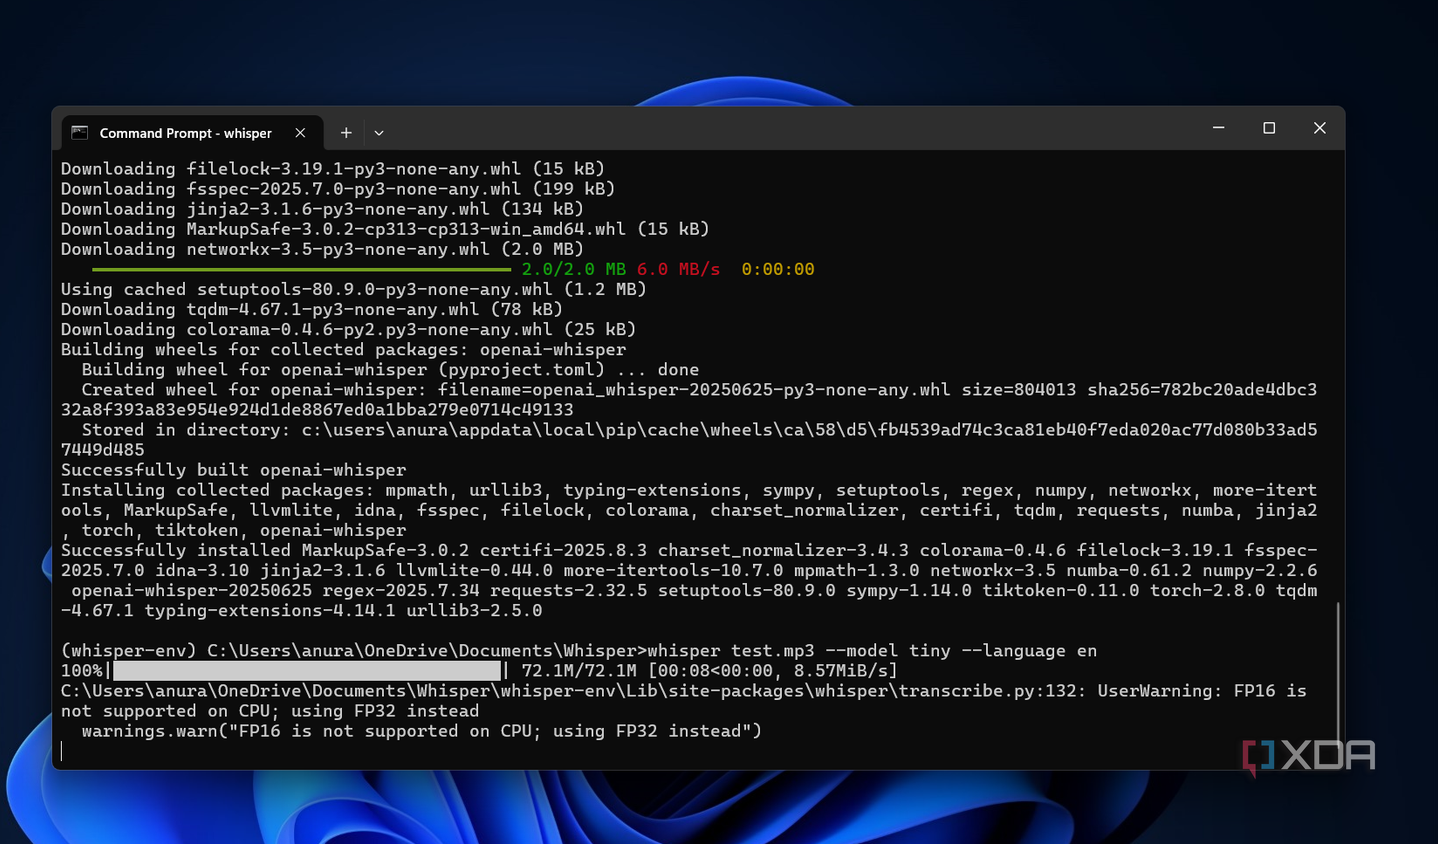The width and height of the screenshot is (1438, 844).
Task: Click the warnings.warn FP16 message line
Action: (x=421, y=731)
